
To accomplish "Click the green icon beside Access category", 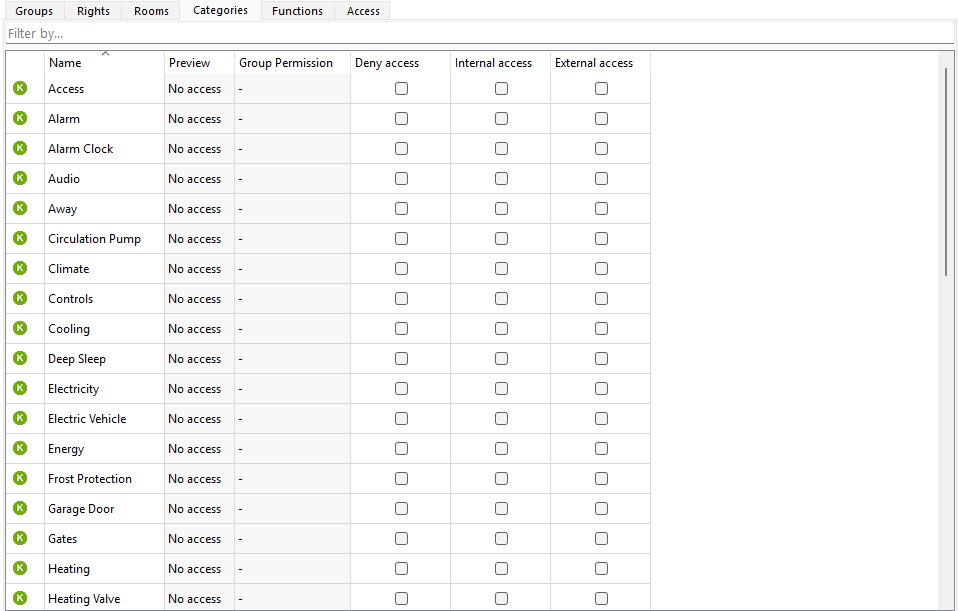I will (x=20, y=89).
